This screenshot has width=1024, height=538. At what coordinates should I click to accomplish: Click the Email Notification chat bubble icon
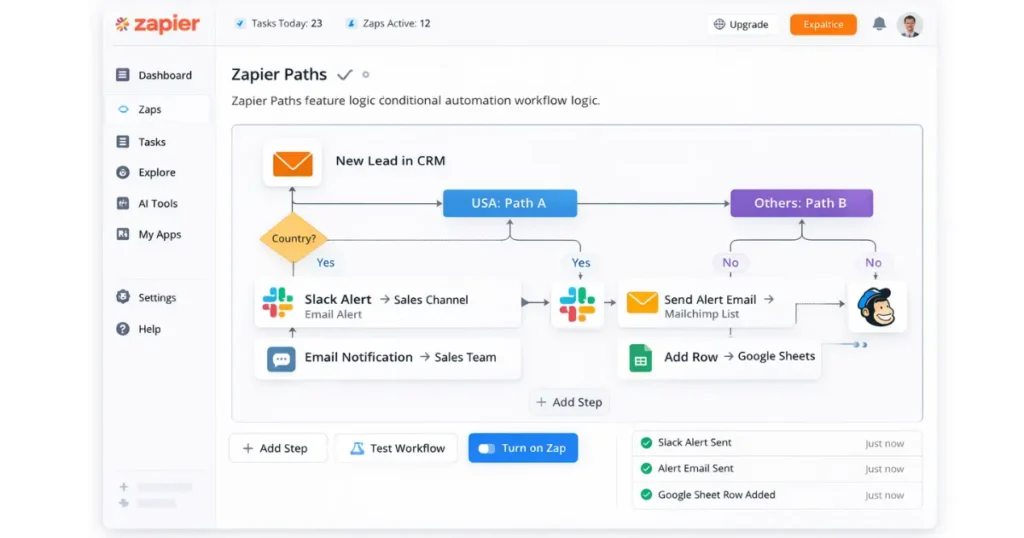coord(281,358)
